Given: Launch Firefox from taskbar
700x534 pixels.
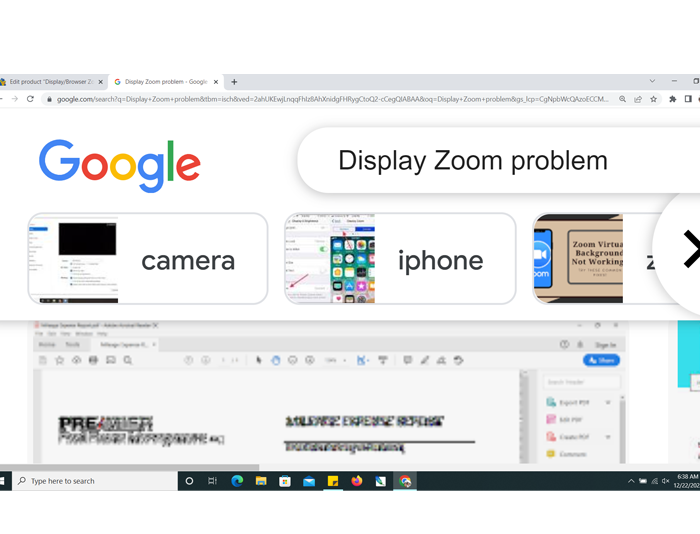Looking at the screenshot, I should (x=357, y=481).
